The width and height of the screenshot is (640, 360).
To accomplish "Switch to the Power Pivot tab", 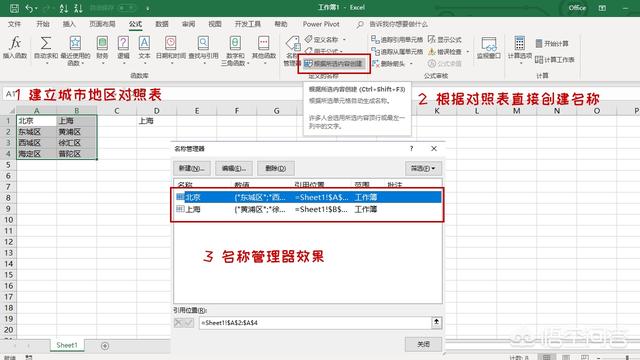I will 321,24.
